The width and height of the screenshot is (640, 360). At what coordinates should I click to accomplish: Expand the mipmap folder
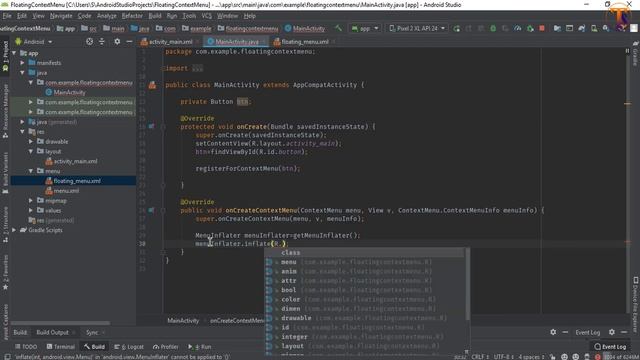pyautogui.click(x=31, y=200)
